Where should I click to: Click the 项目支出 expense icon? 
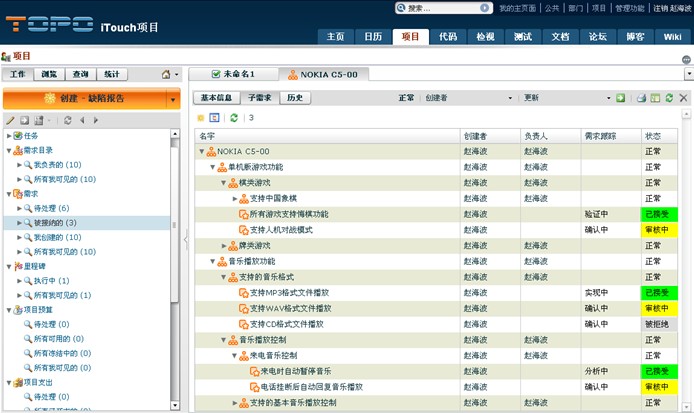pos(18,382)
